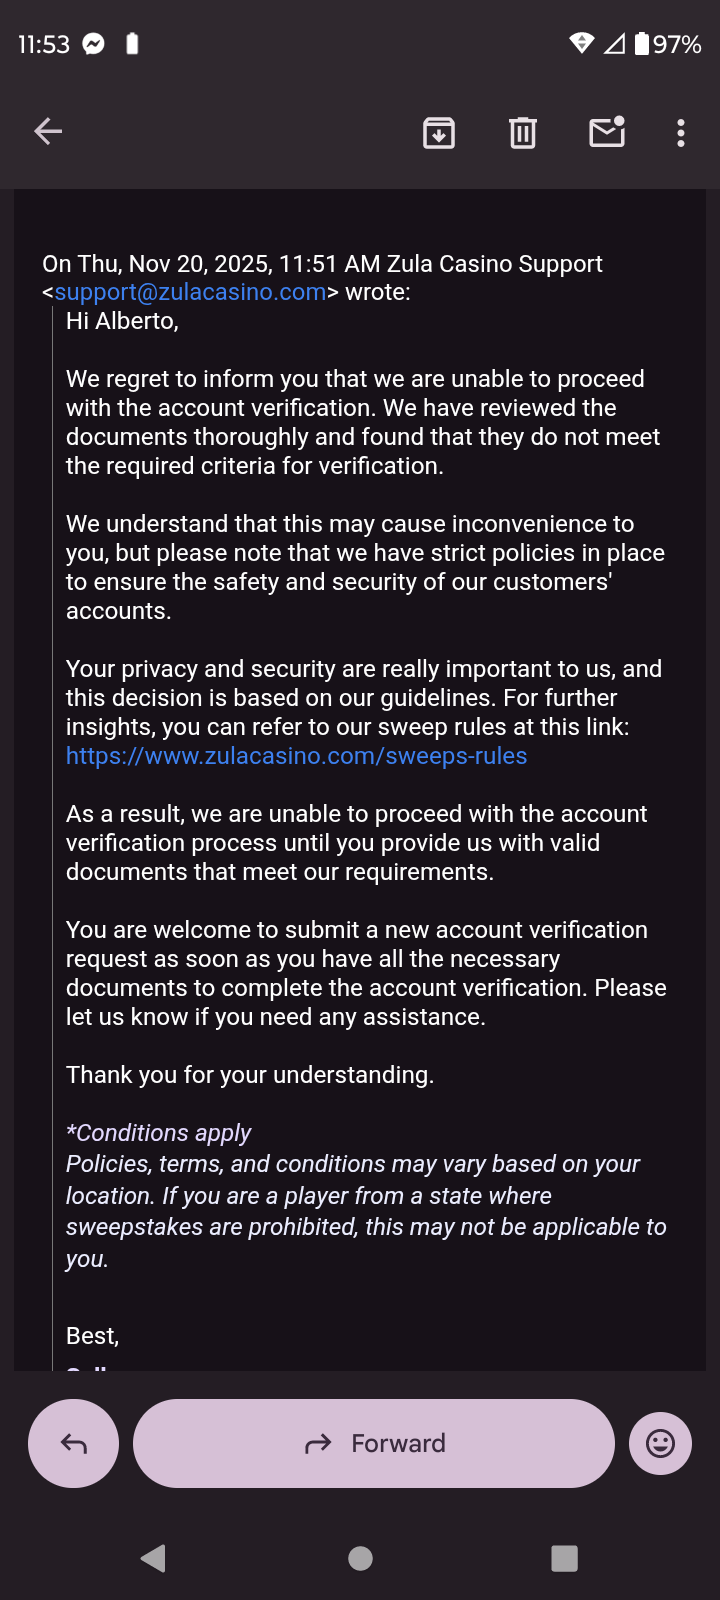Screen dimensions: 720x1600
Task: Forward this email
Action: (x=374, y=1443)
